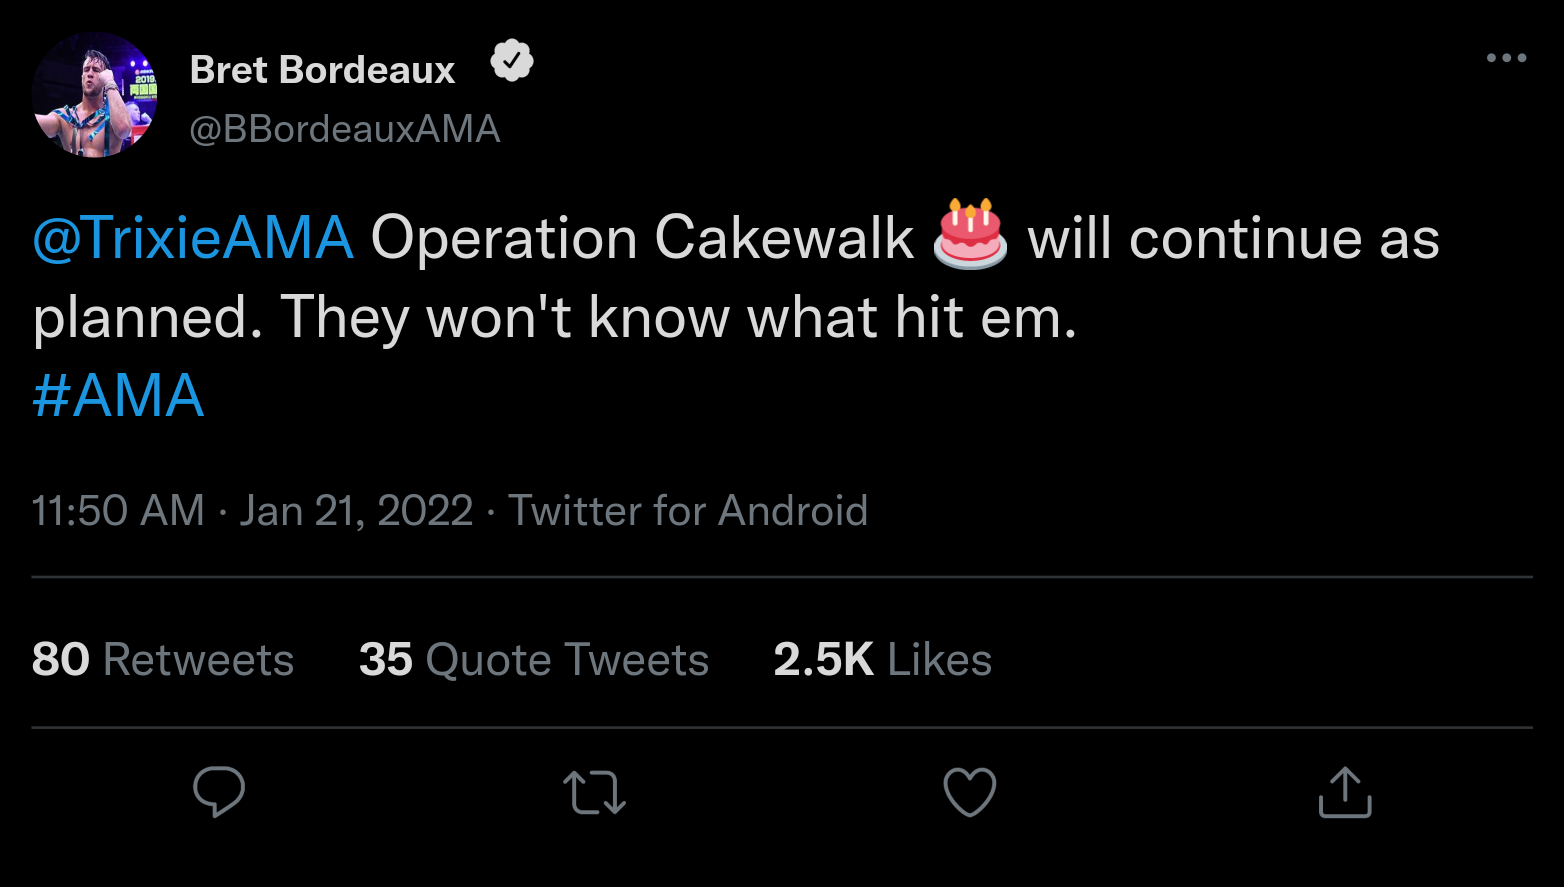Click the verified checkmark badge

point(512,62)
